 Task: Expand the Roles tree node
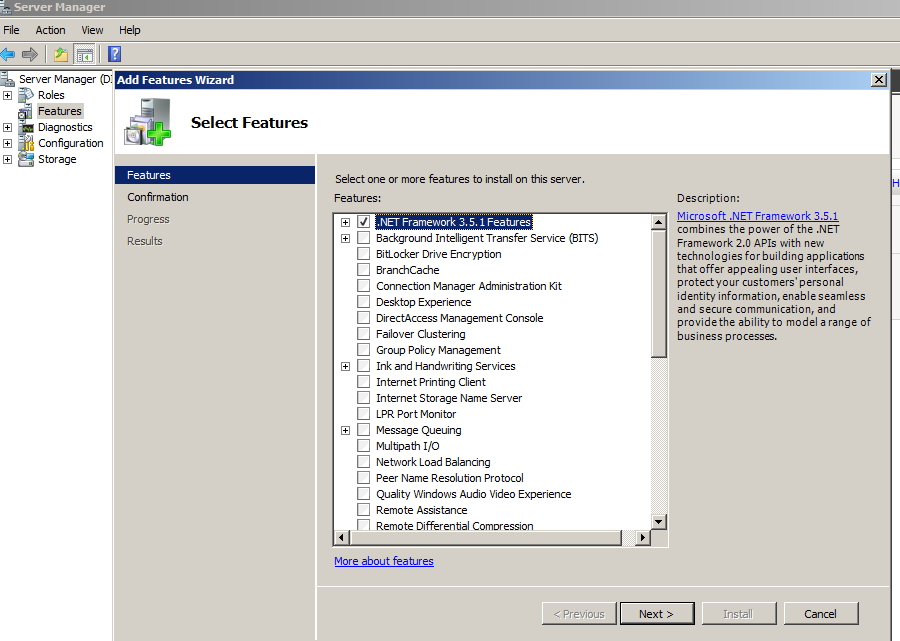pos(8,95)
